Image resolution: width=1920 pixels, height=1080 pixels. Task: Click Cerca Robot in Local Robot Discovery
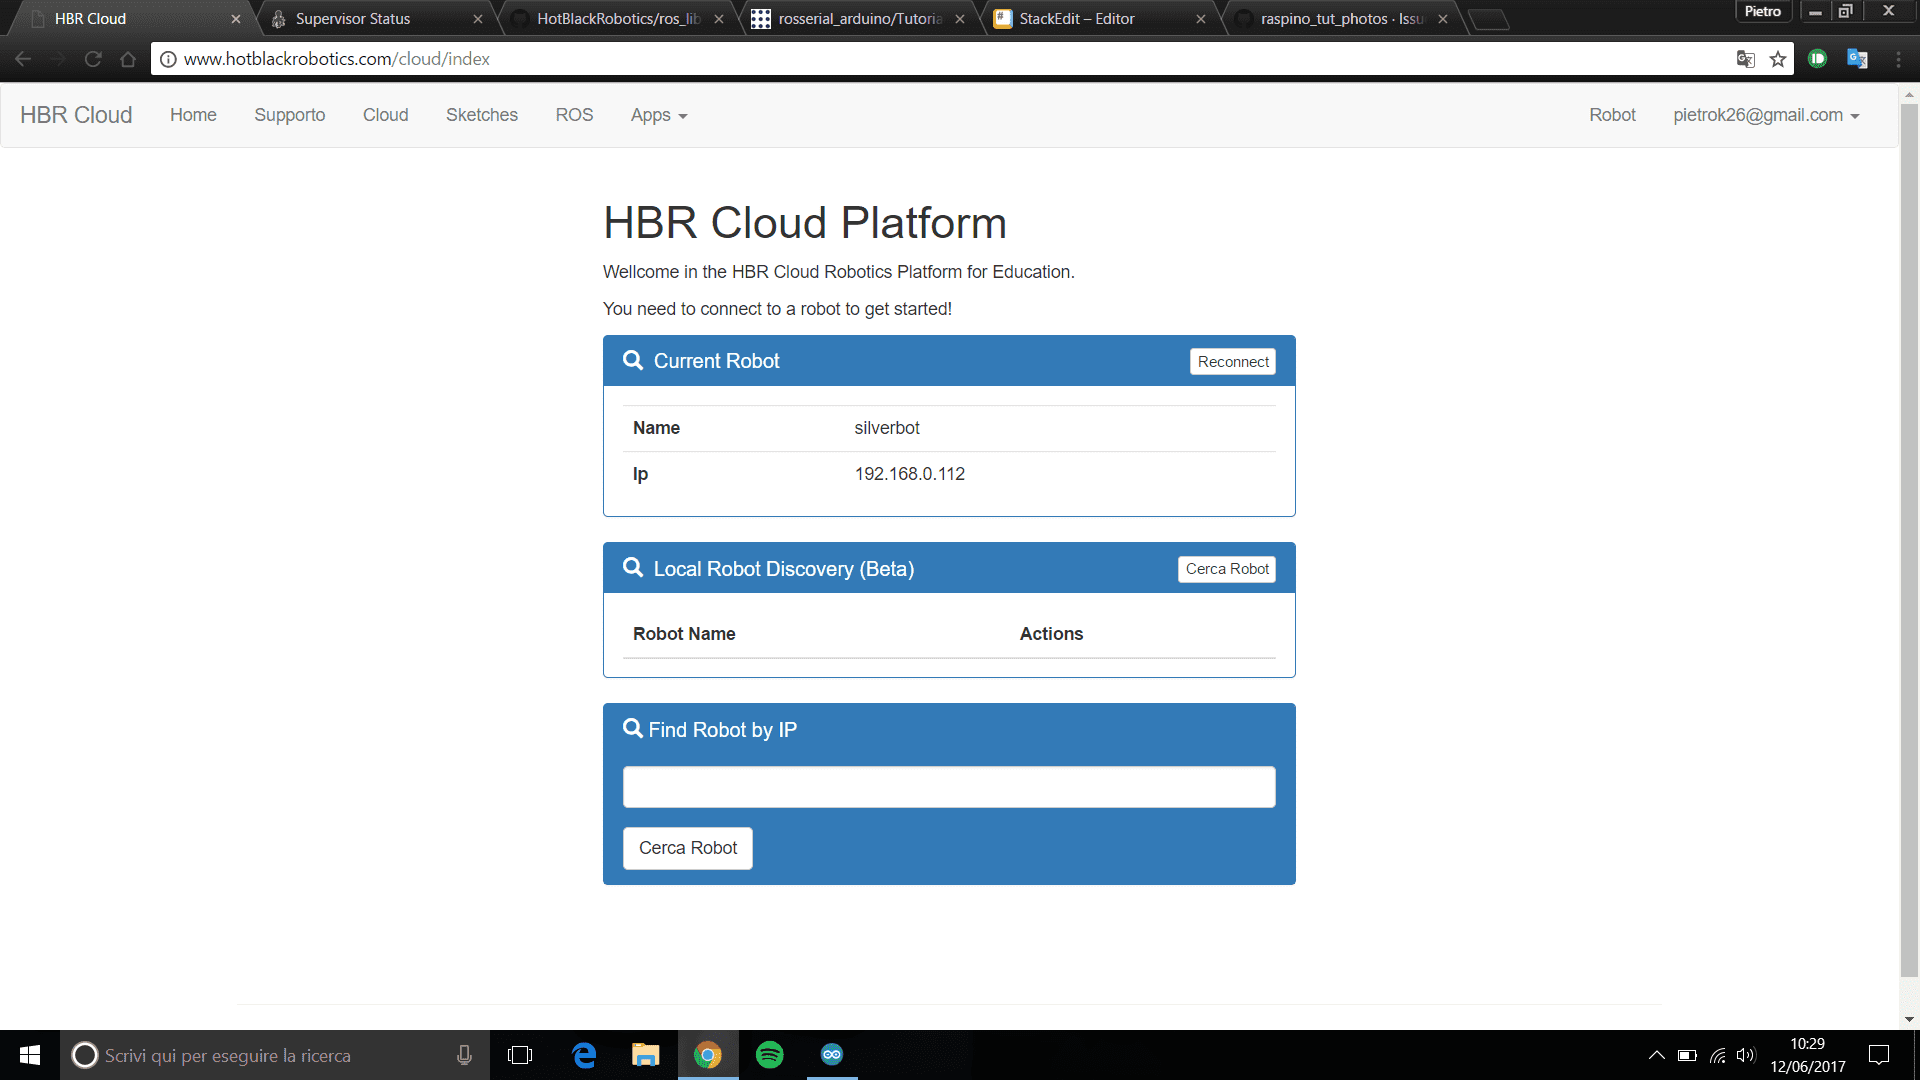[x=1226, y=569]
